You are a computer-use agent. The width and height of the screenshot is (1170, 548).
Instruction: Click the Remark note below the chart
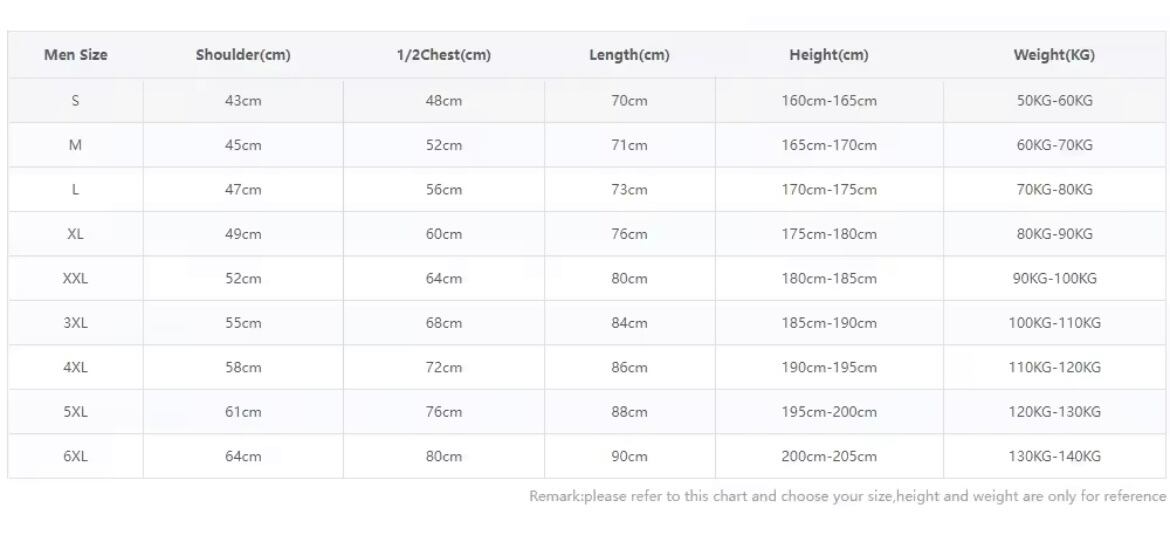(x=847, y=496)
